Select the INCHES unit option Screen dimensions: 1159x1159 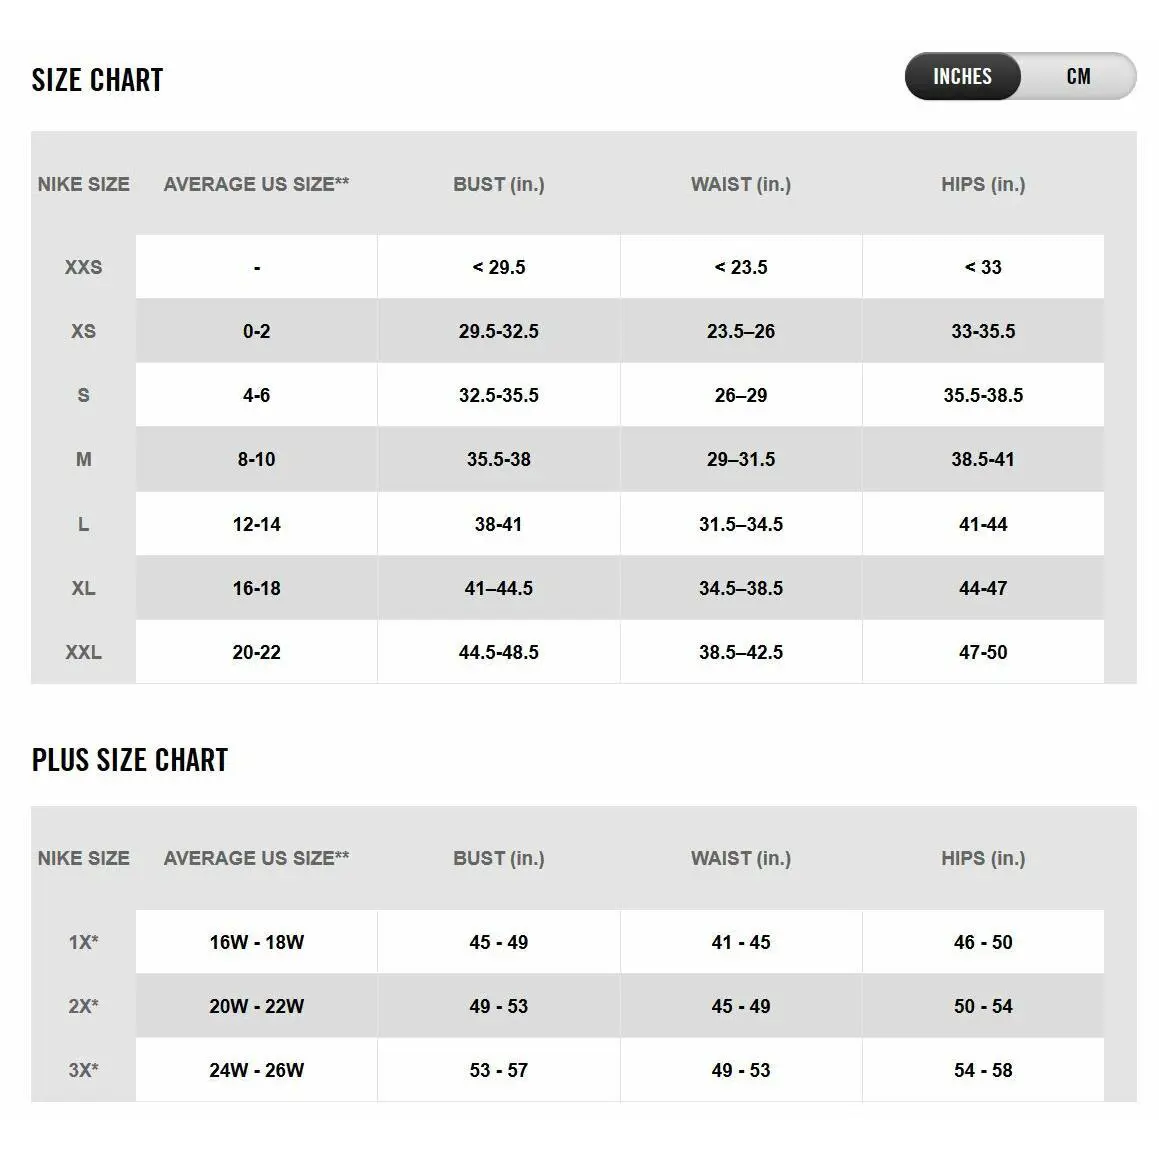tap(962, 76)
